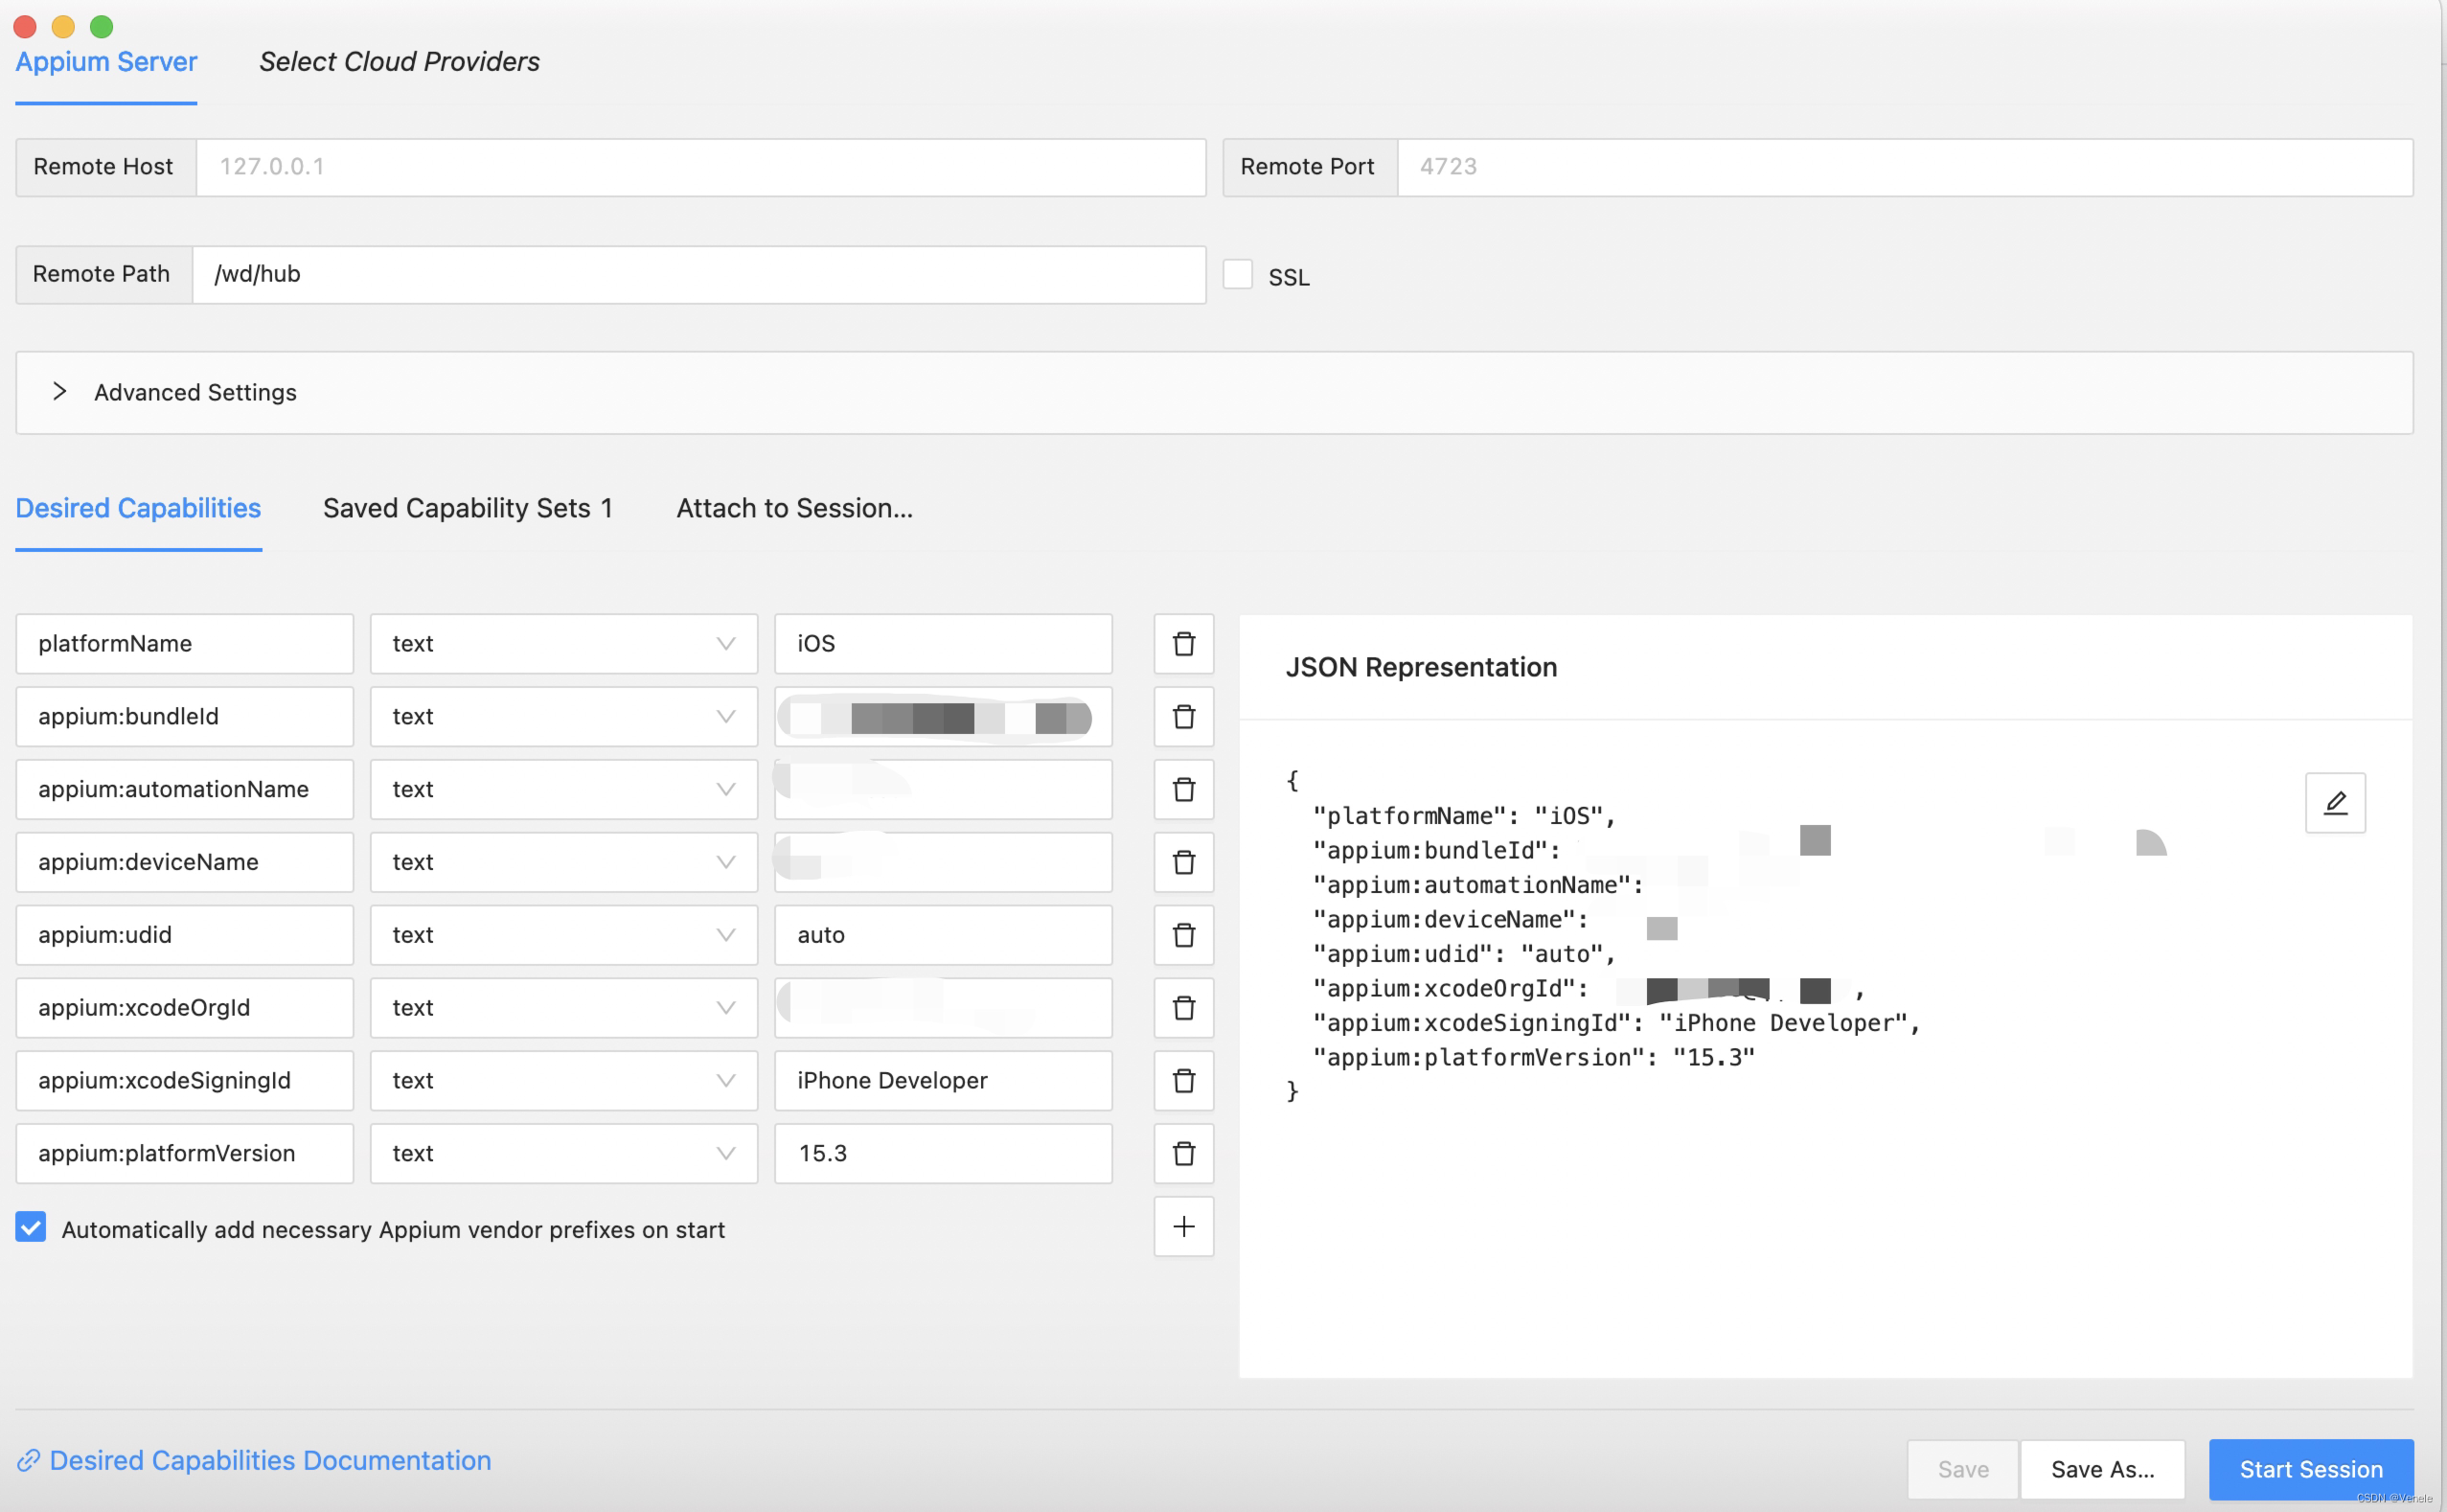Uncheck automatically add Appium vendor prefixes

tap(31, 1227)
